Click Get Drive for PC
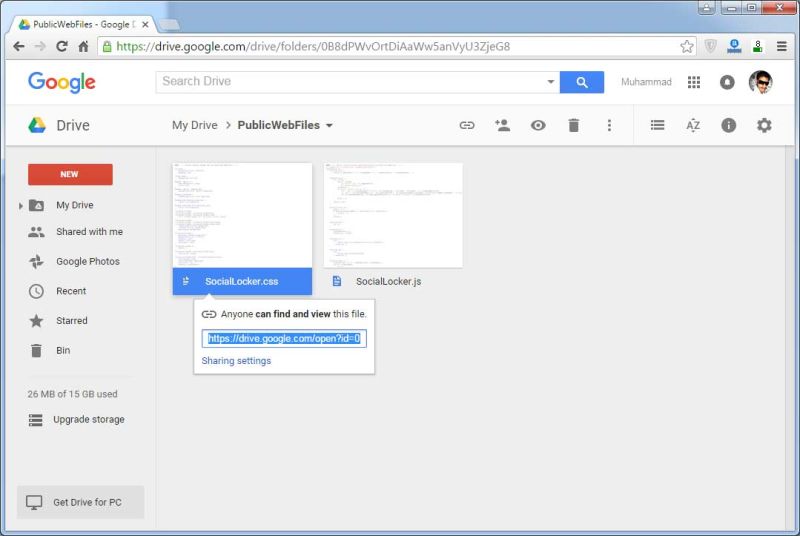 pos(80,502)
